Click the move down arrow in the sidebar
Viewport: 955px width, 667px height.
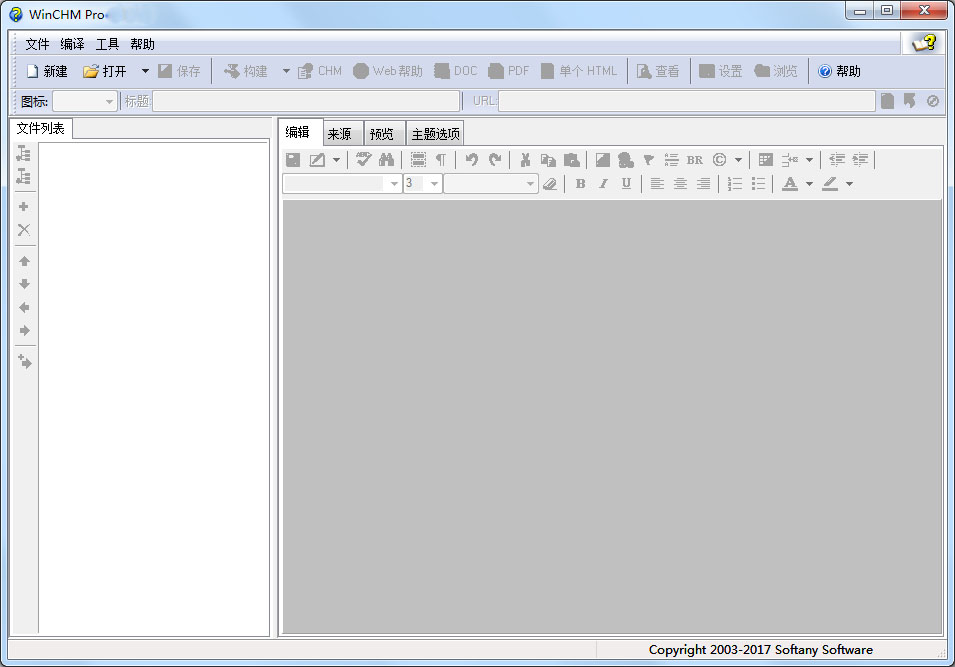click(24, 284)
